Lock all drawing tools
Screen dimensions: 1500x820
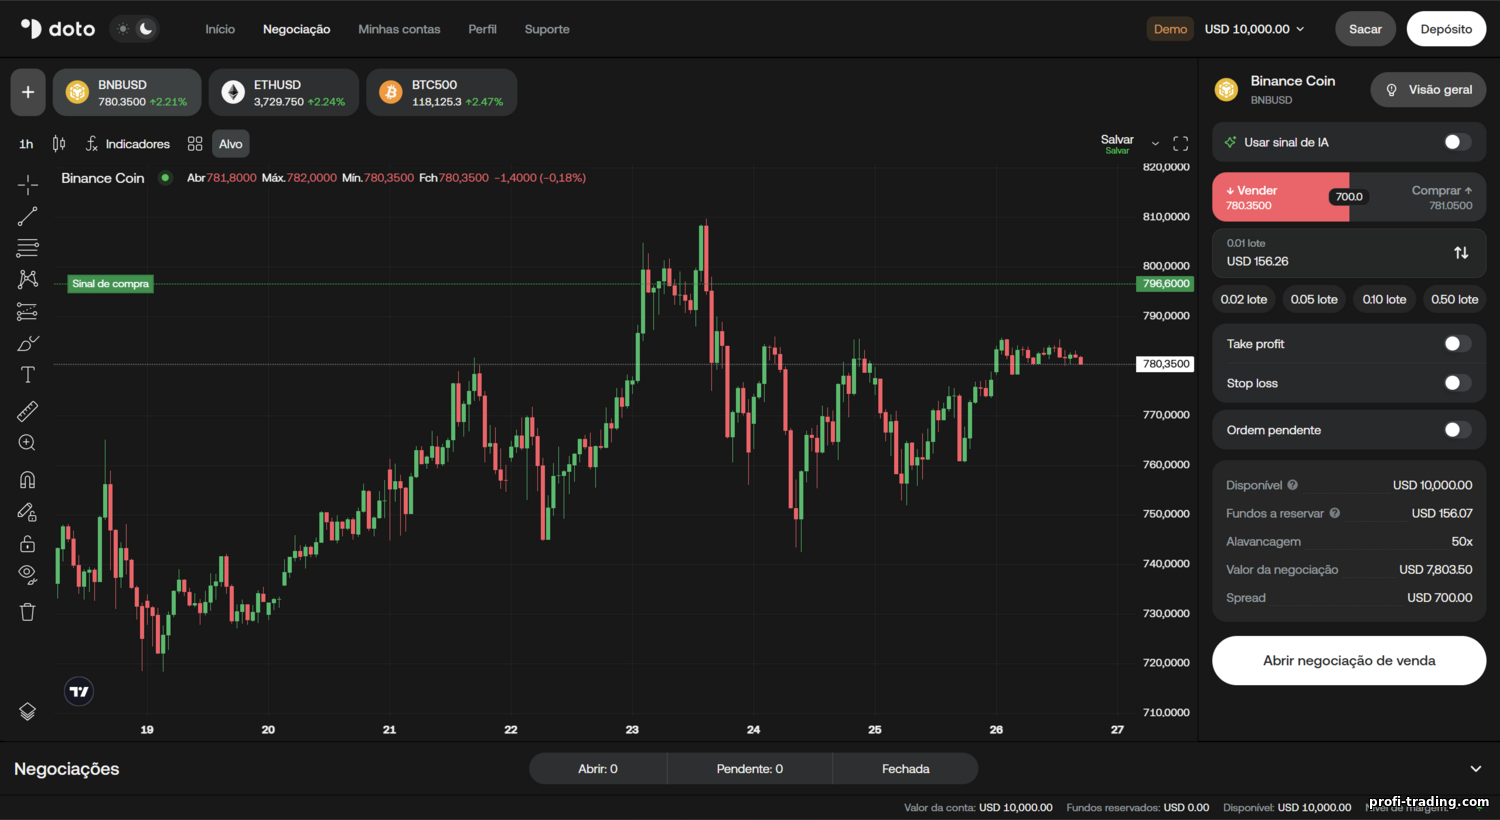pyautogui.click(x=27, y=544)
